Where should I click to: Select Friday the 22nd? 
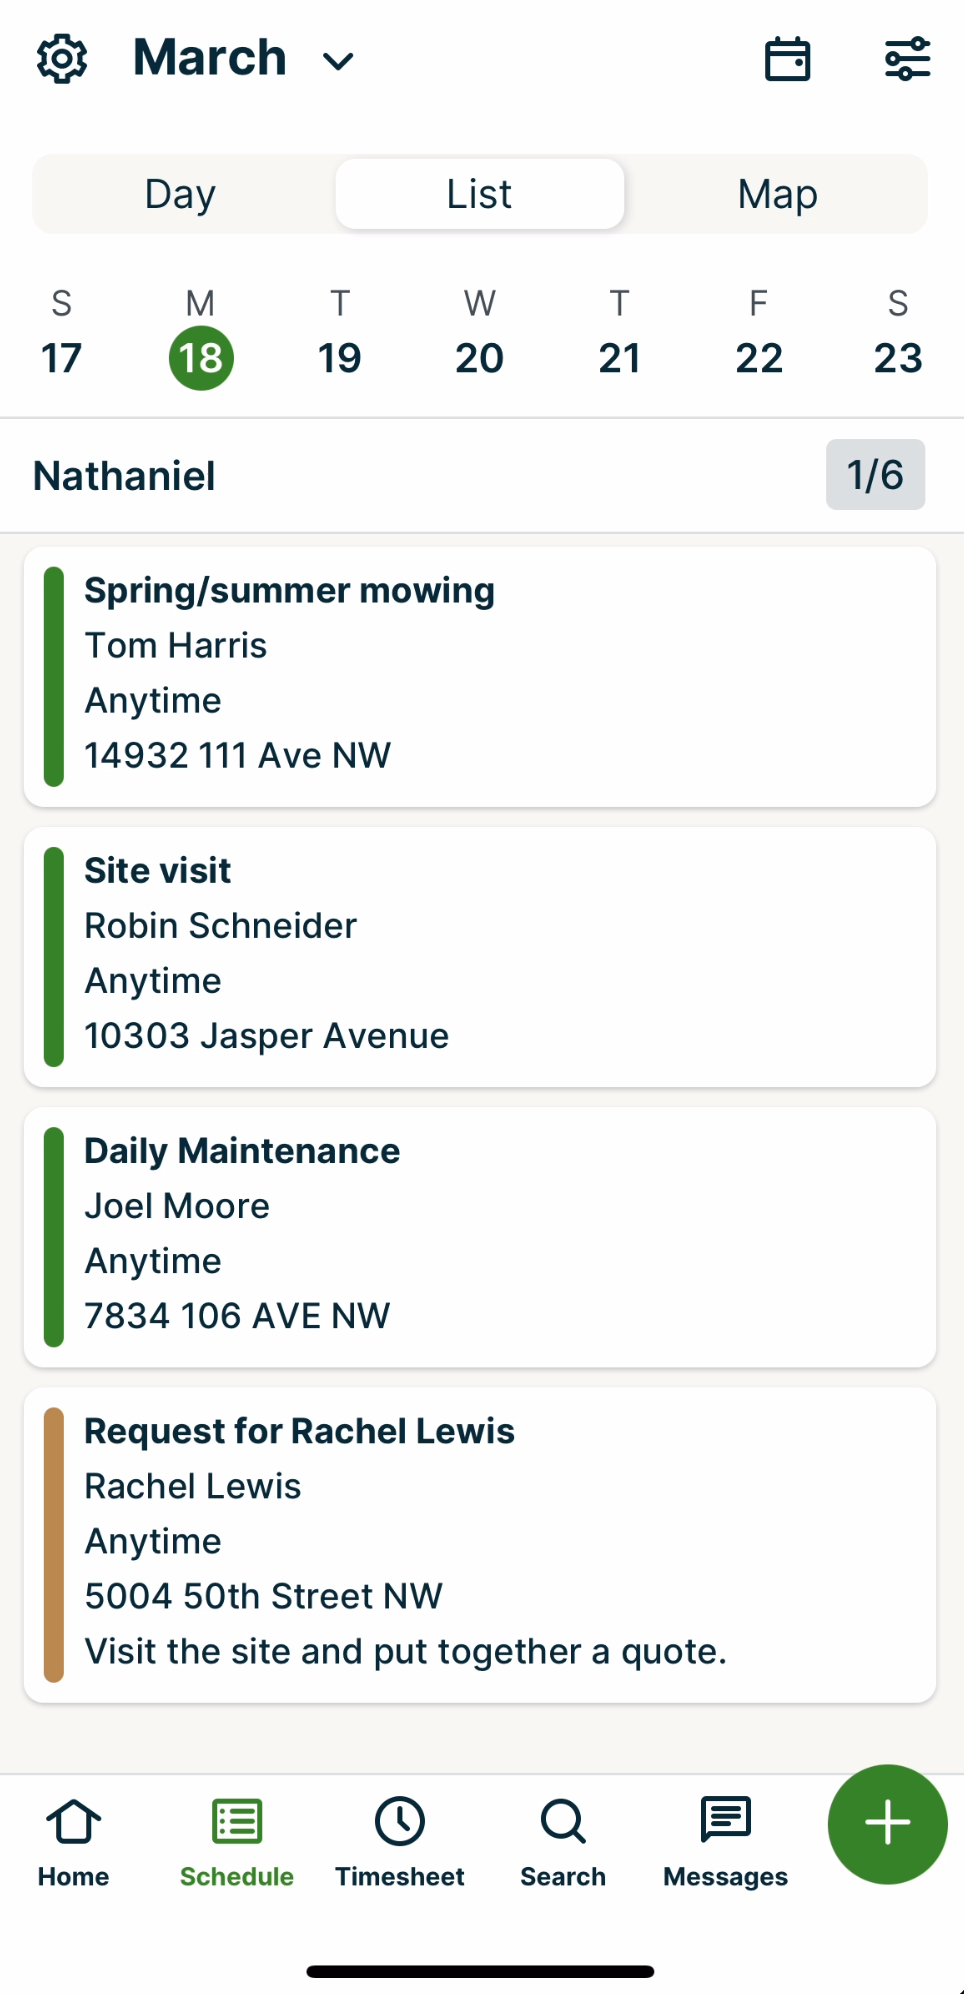758,357
